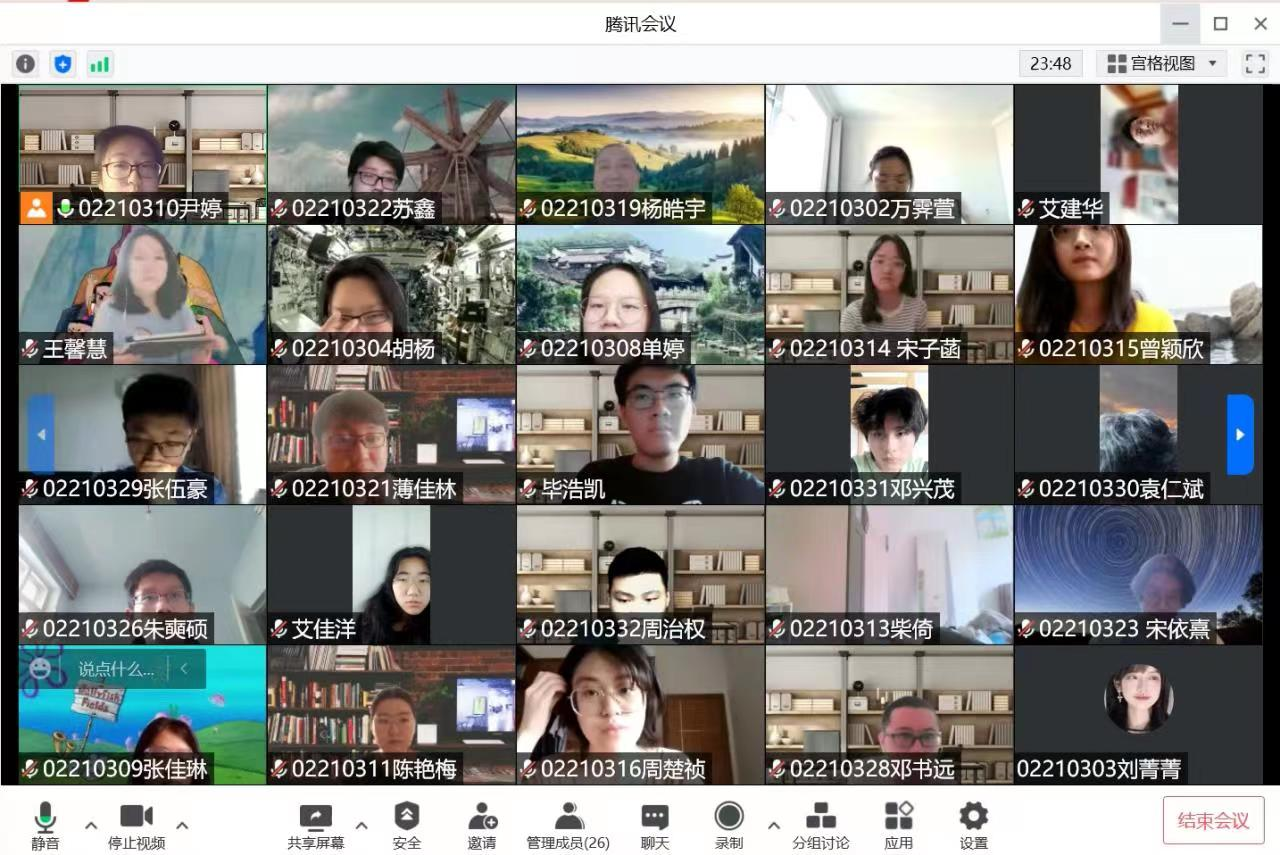Open the 安全 security options

click(x=407, y=826)
